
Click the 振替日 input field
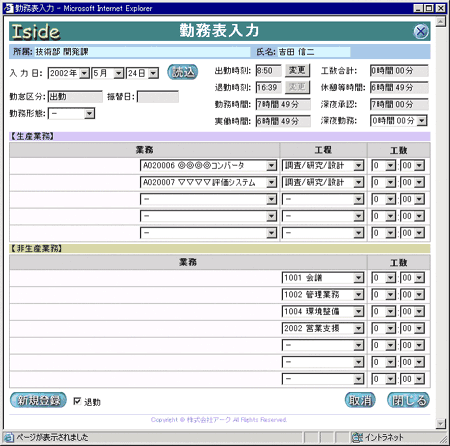click(x=158, y=97)
